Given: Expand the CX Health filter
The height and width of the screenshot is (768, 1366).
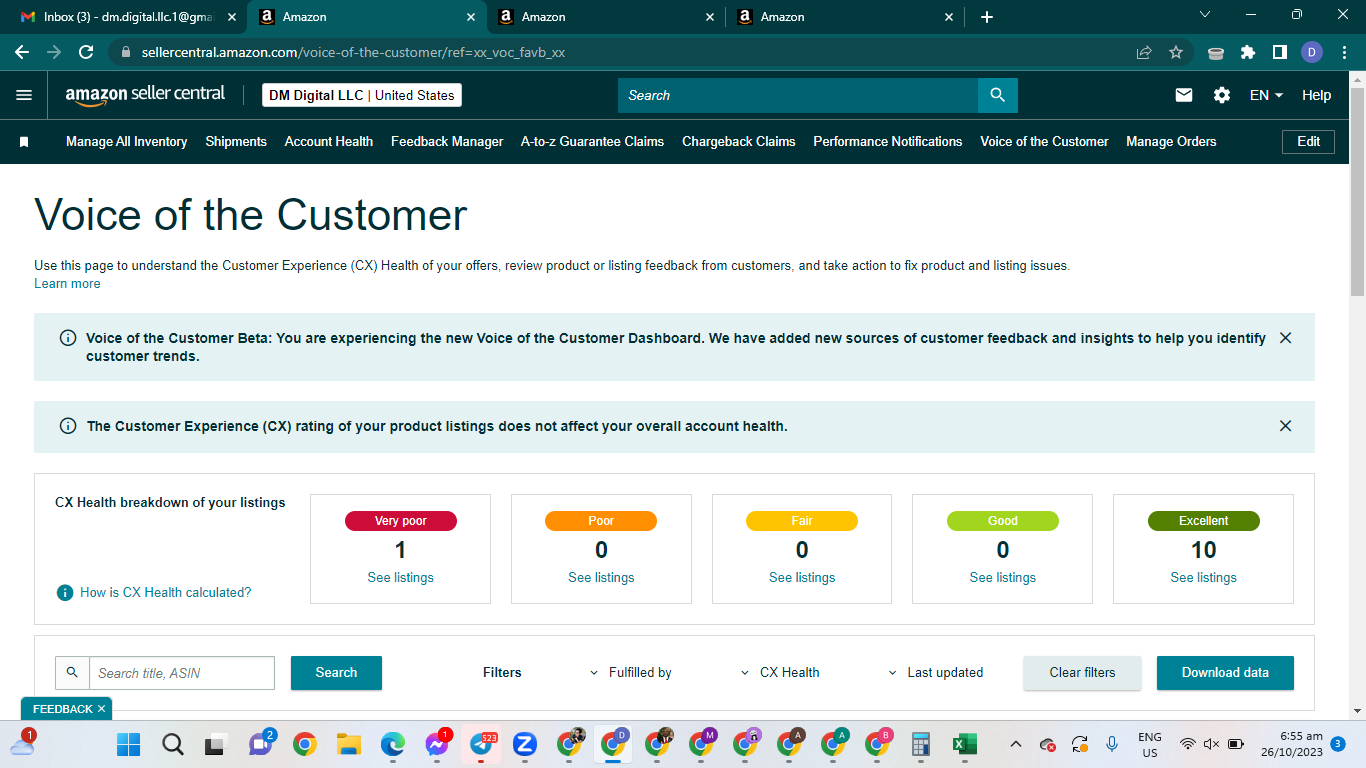Looking at the screenshot, I should [x=780, y=673].
